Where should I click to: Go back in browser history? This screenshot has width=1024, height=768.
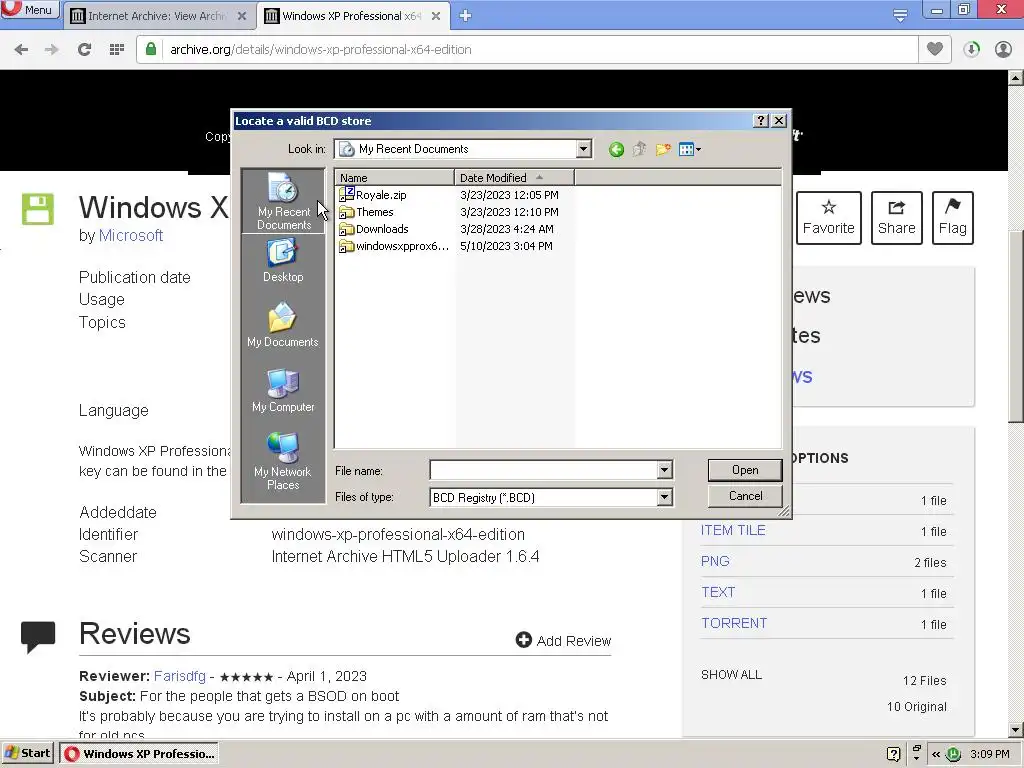pyautogui.click(x=21, y=50)
